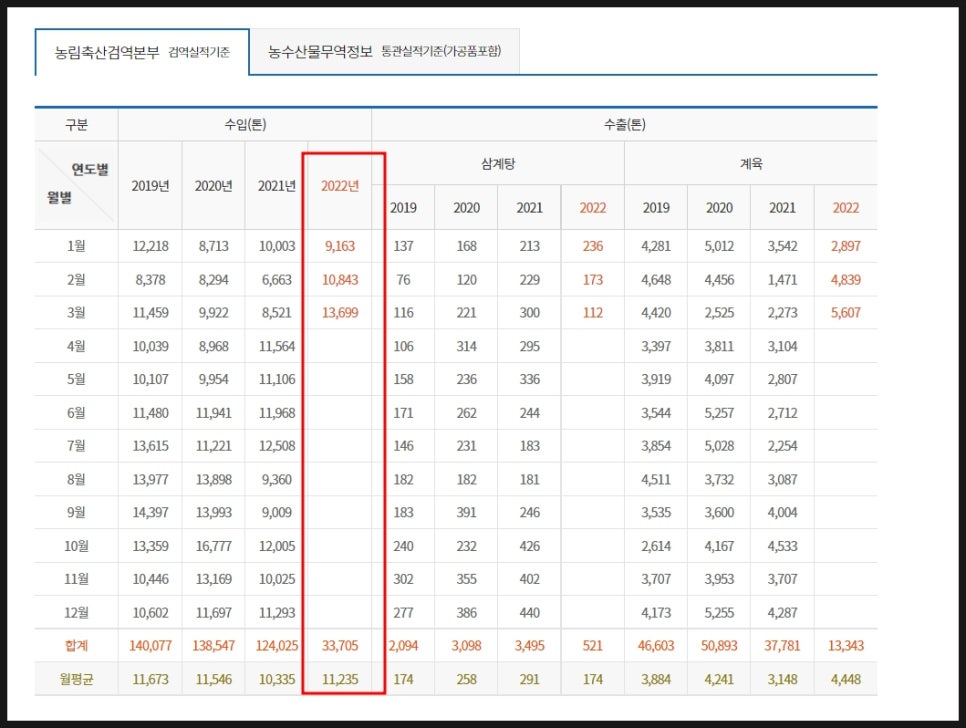Select the 8월 row label

pyautogui.click(x=76, y=479)
